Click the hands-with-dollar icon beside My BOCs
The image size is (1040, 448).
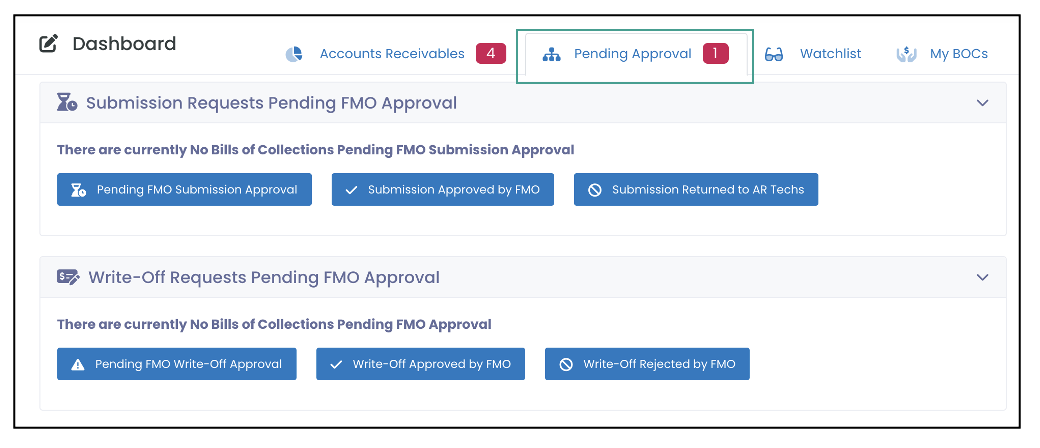pos(906,54)
